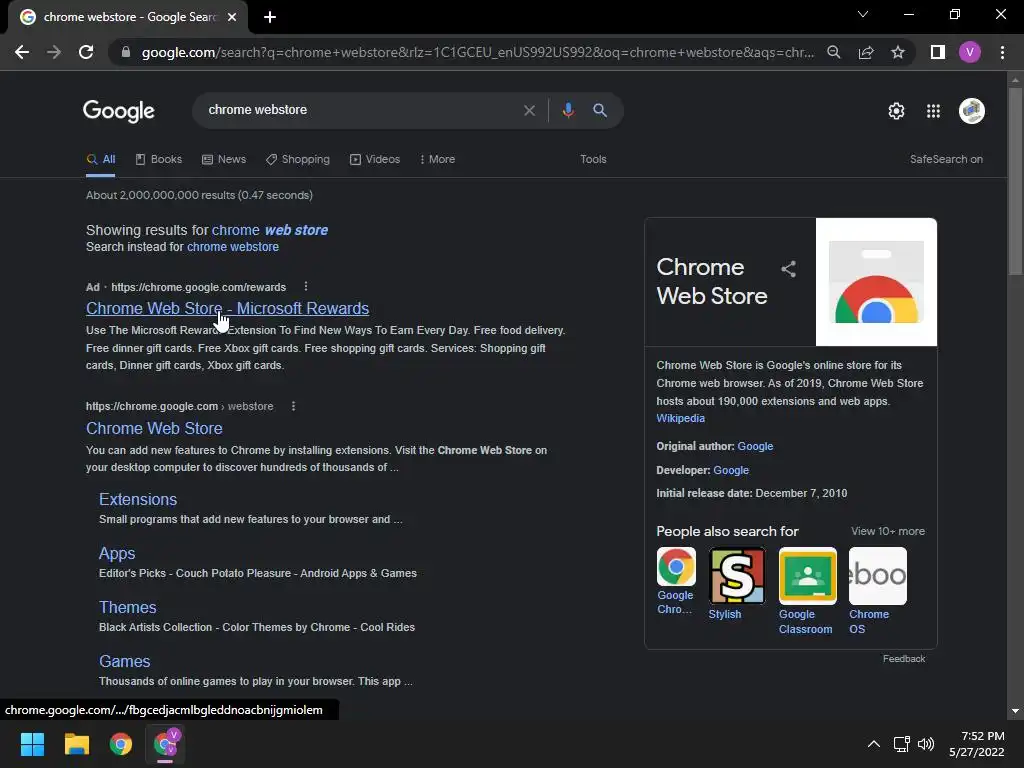Open the network status tray icon
The width and height of the screenshot is (1024, 768).
coord(902,744)
